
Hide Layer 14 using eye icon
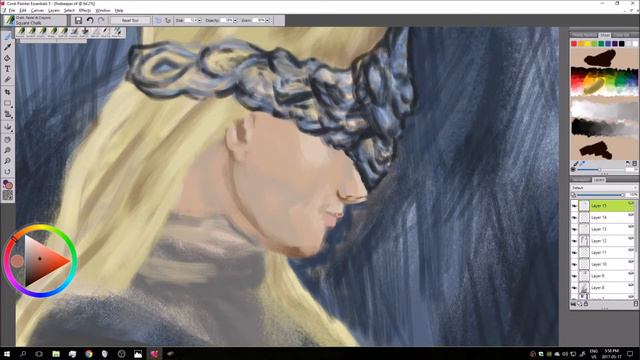(x=574, y=218)
